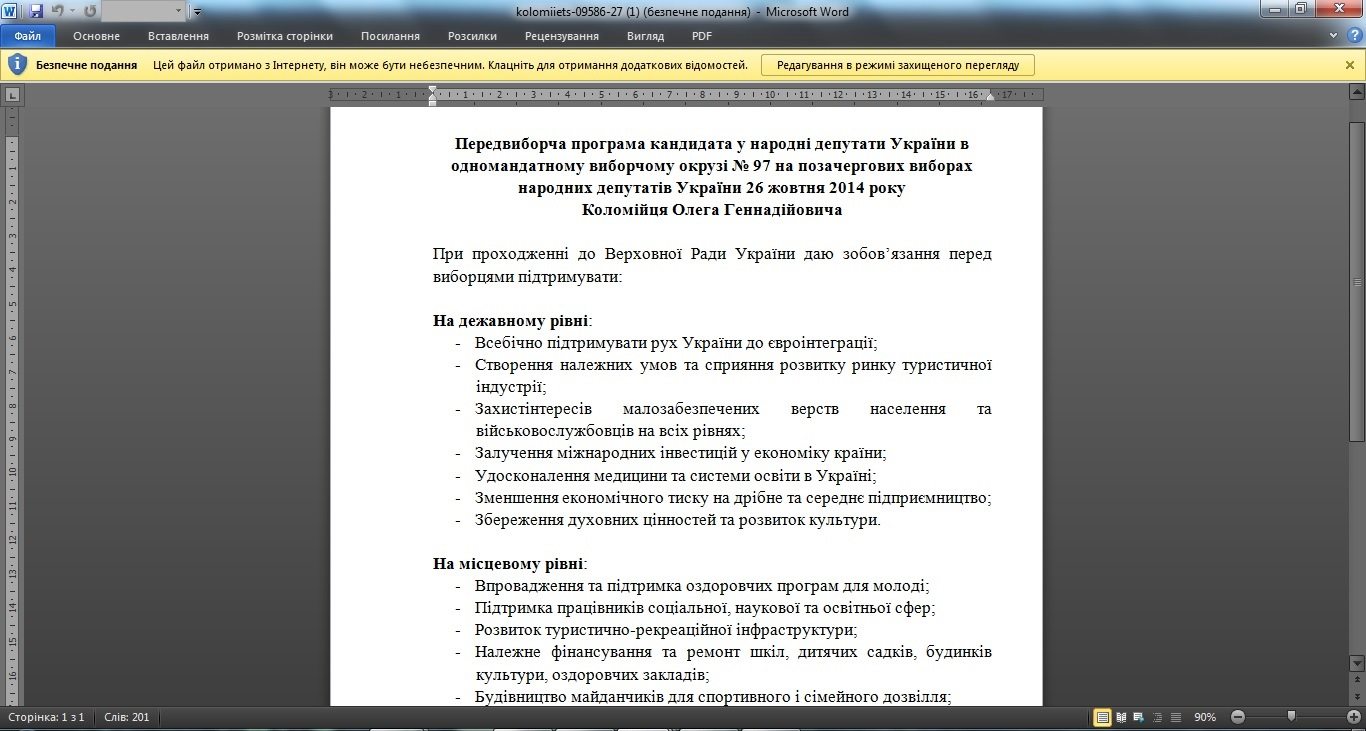Click the subheading На дежавному рівні
This screenshot has width=1366, height=731.
511,321
